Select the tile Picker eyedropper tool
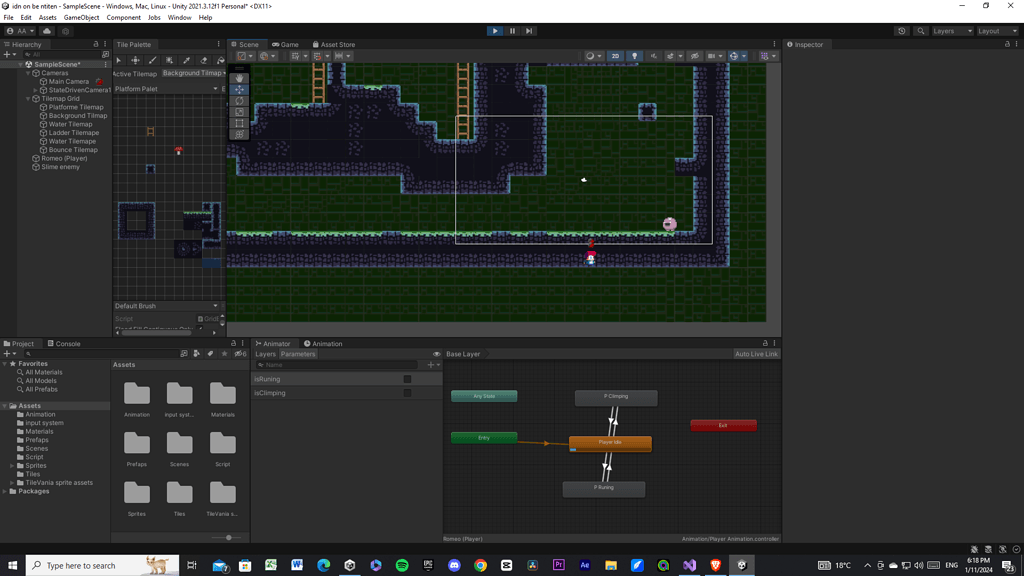The height and width of the screenshot is (576, 1024). [x=185, y=61]
